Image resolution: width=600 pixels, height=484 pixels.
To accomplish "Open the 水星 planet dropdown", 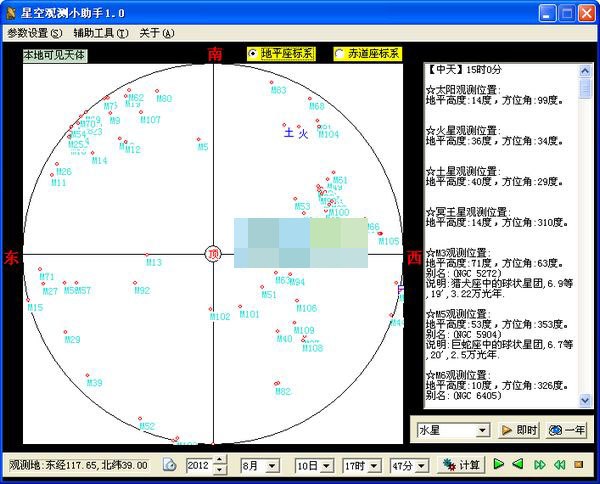I will 483,430.
